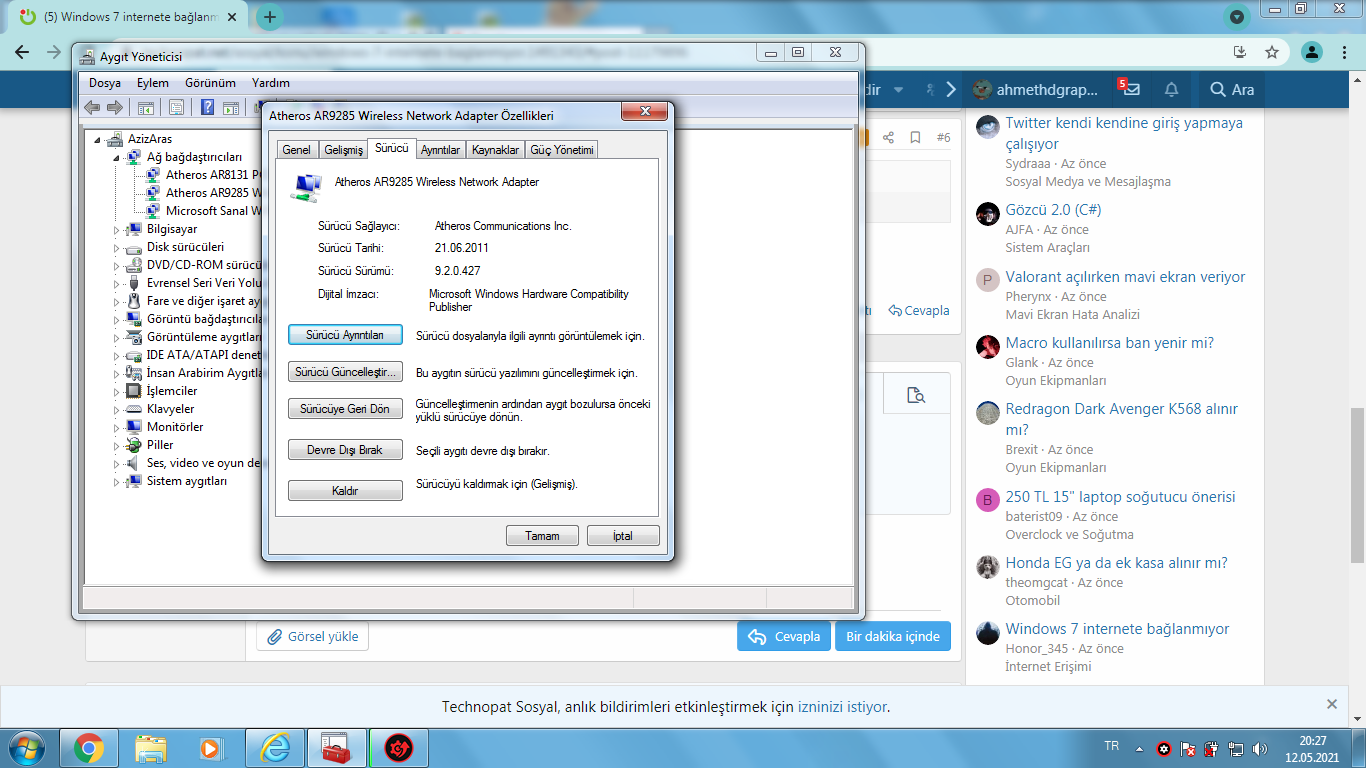Bookmark this page with the star icon
1366x768 pixels.
[1272, 52]
